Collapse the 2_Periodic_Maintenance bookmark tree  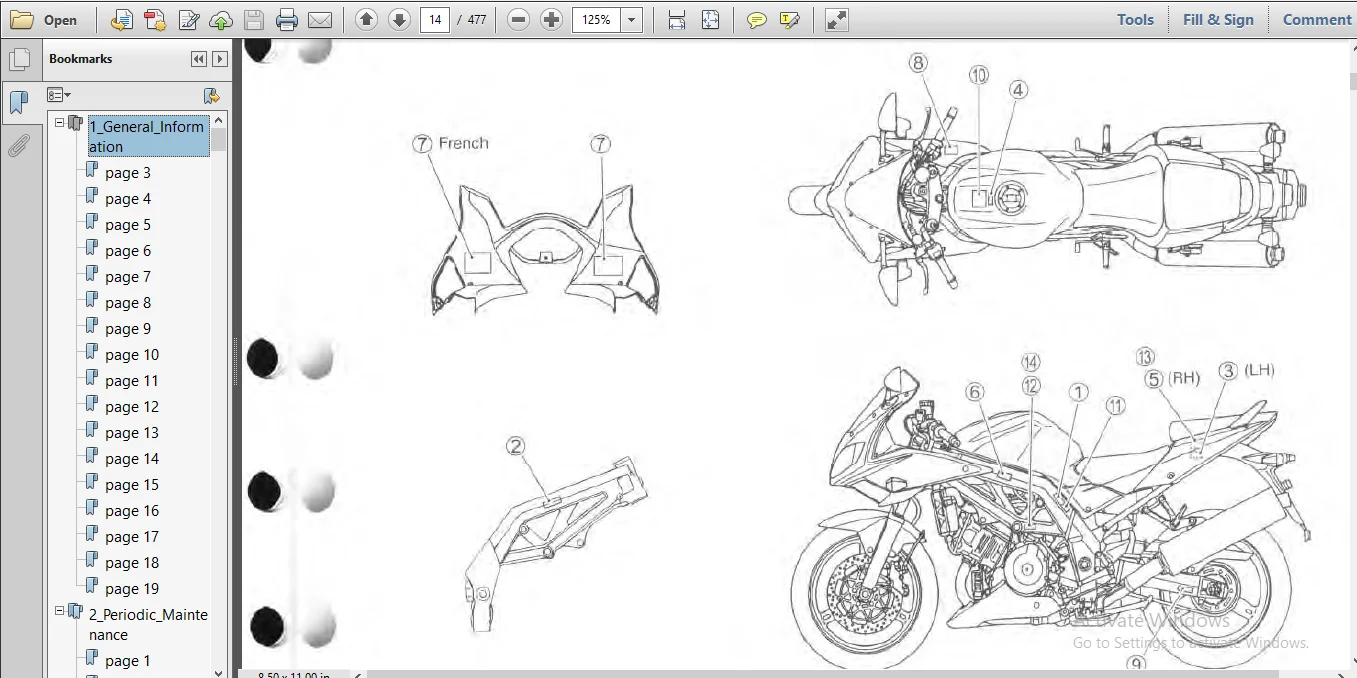click(x=60, y=611)
